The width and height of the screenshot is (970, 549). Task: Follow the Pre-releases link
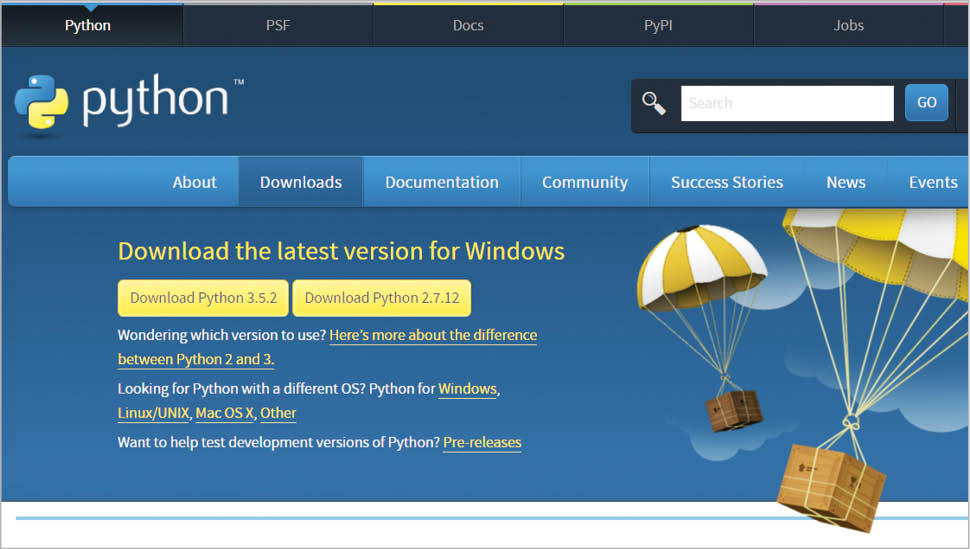(482, 442)
